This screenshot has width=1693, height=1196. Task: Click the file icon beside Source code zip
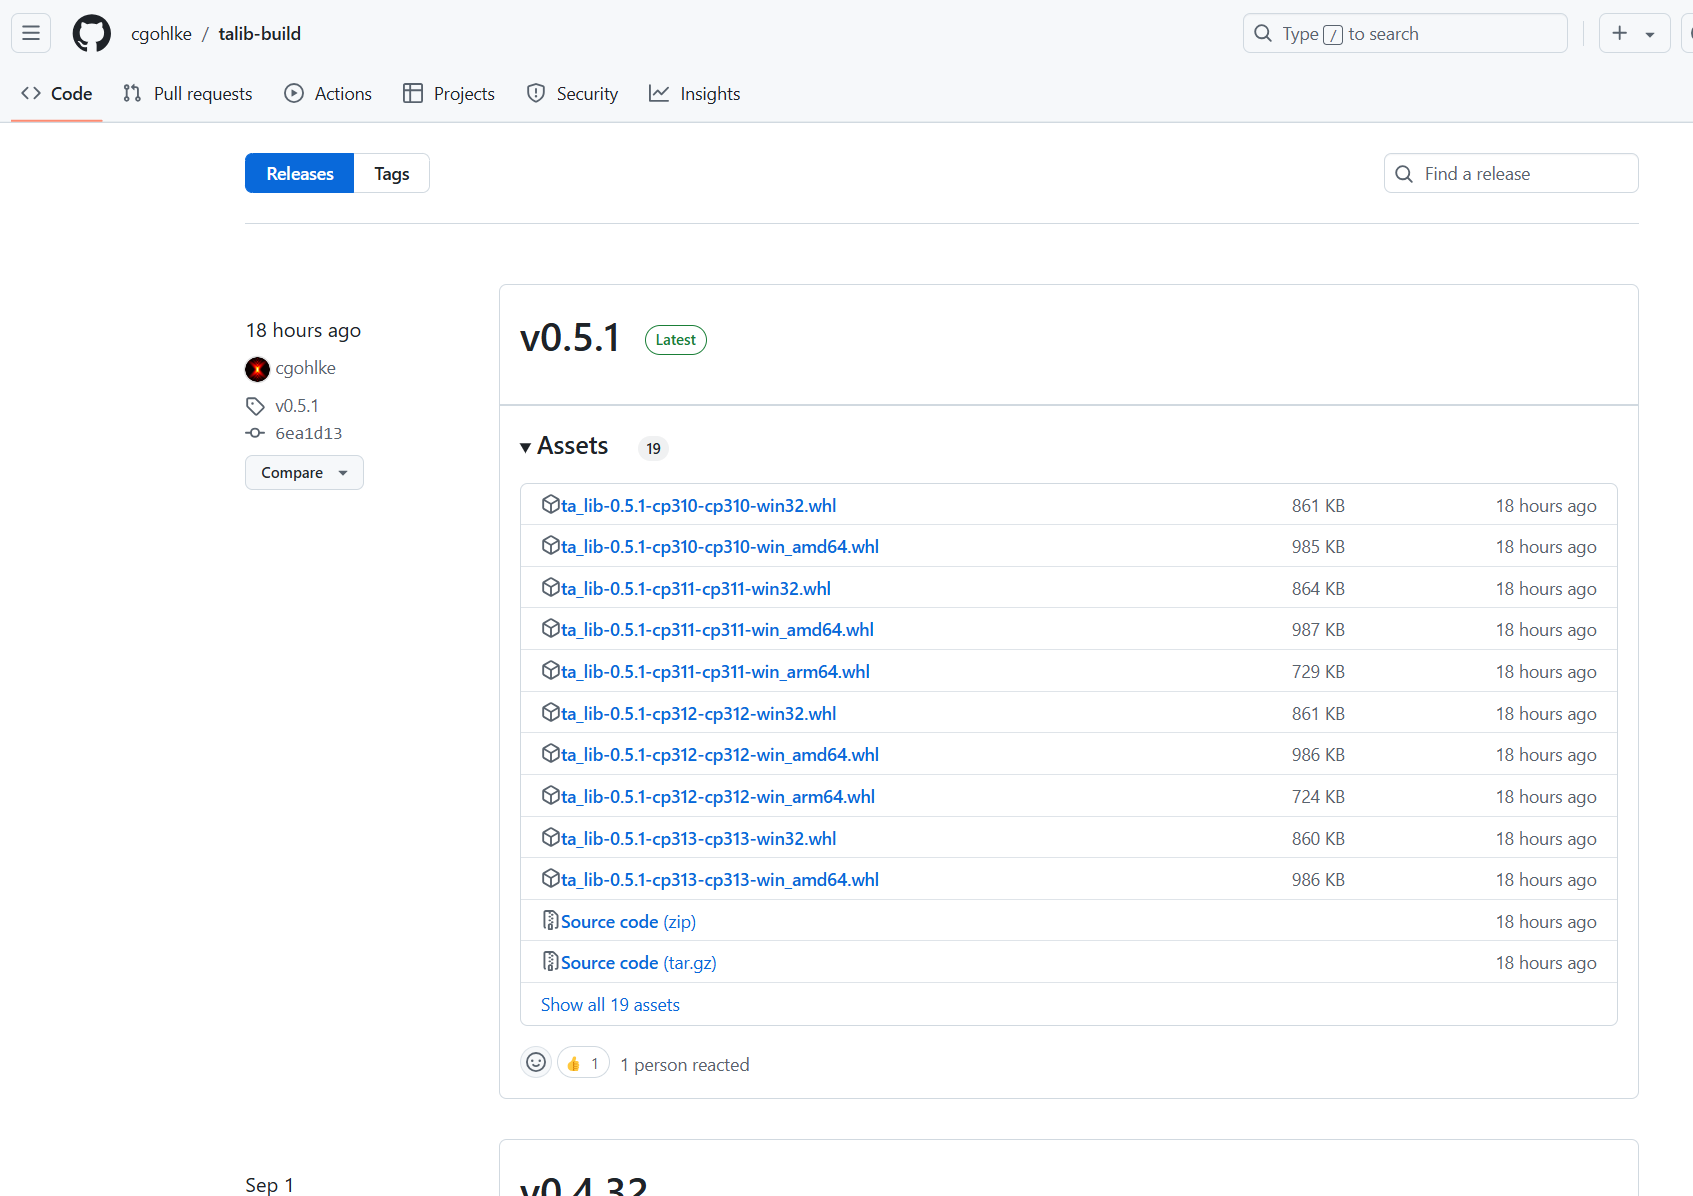point(551,920)
